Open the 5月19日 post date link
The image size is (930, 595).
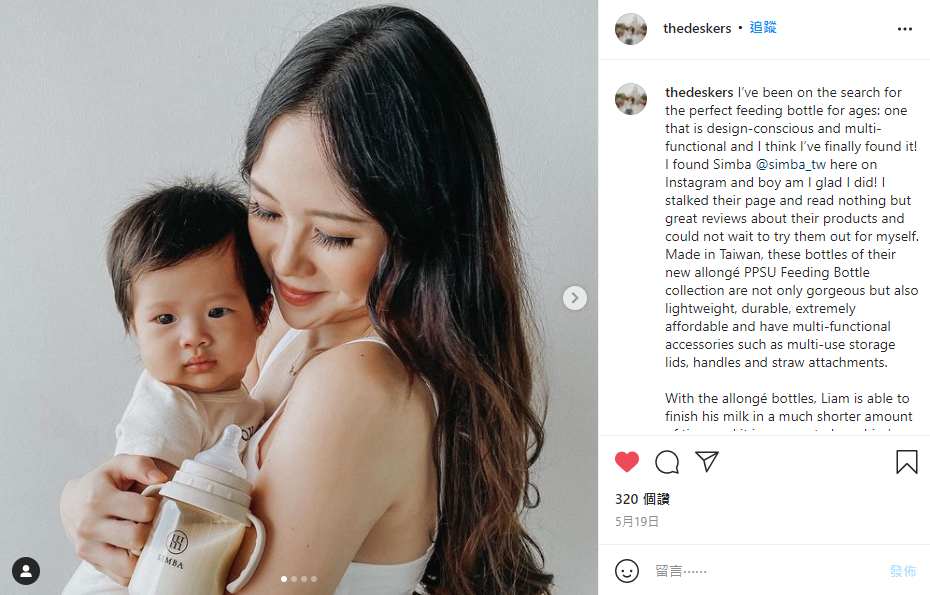point(637,521)
